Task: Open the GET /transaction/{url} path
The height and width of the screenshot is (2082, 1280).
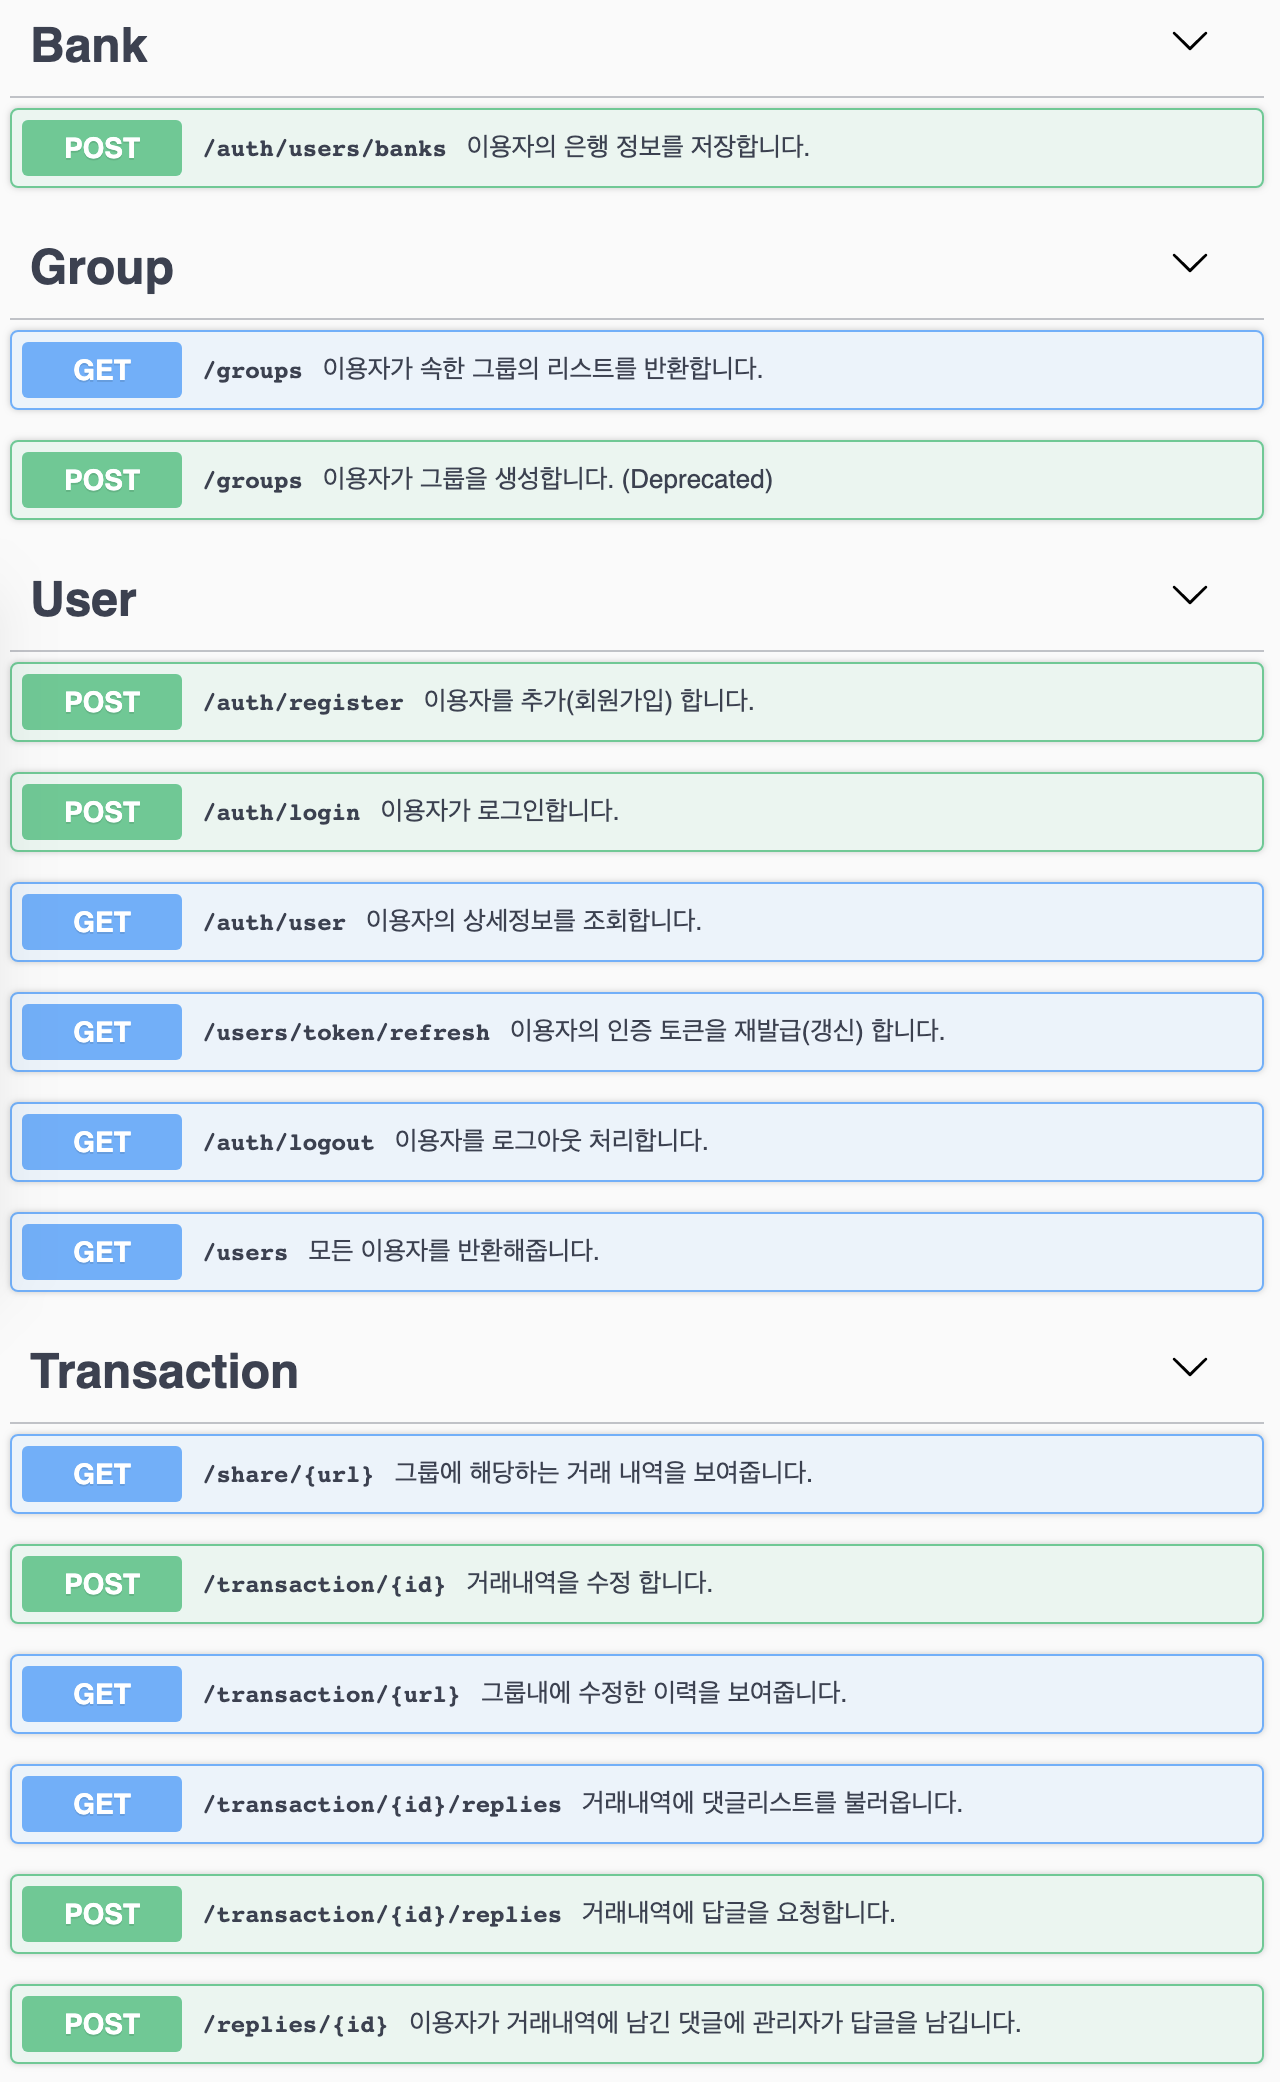Action: pos(331,1695)
